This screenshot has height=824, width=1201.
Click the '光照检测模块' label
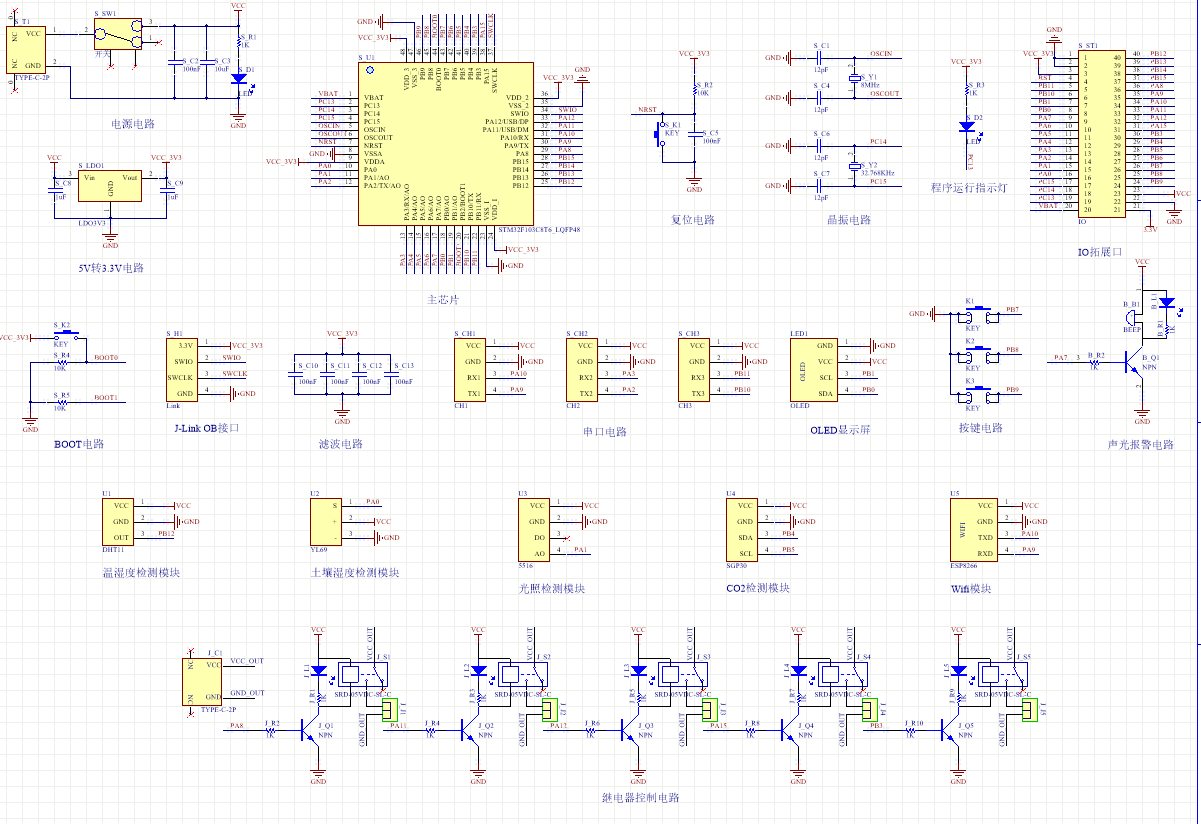point(552,589)
